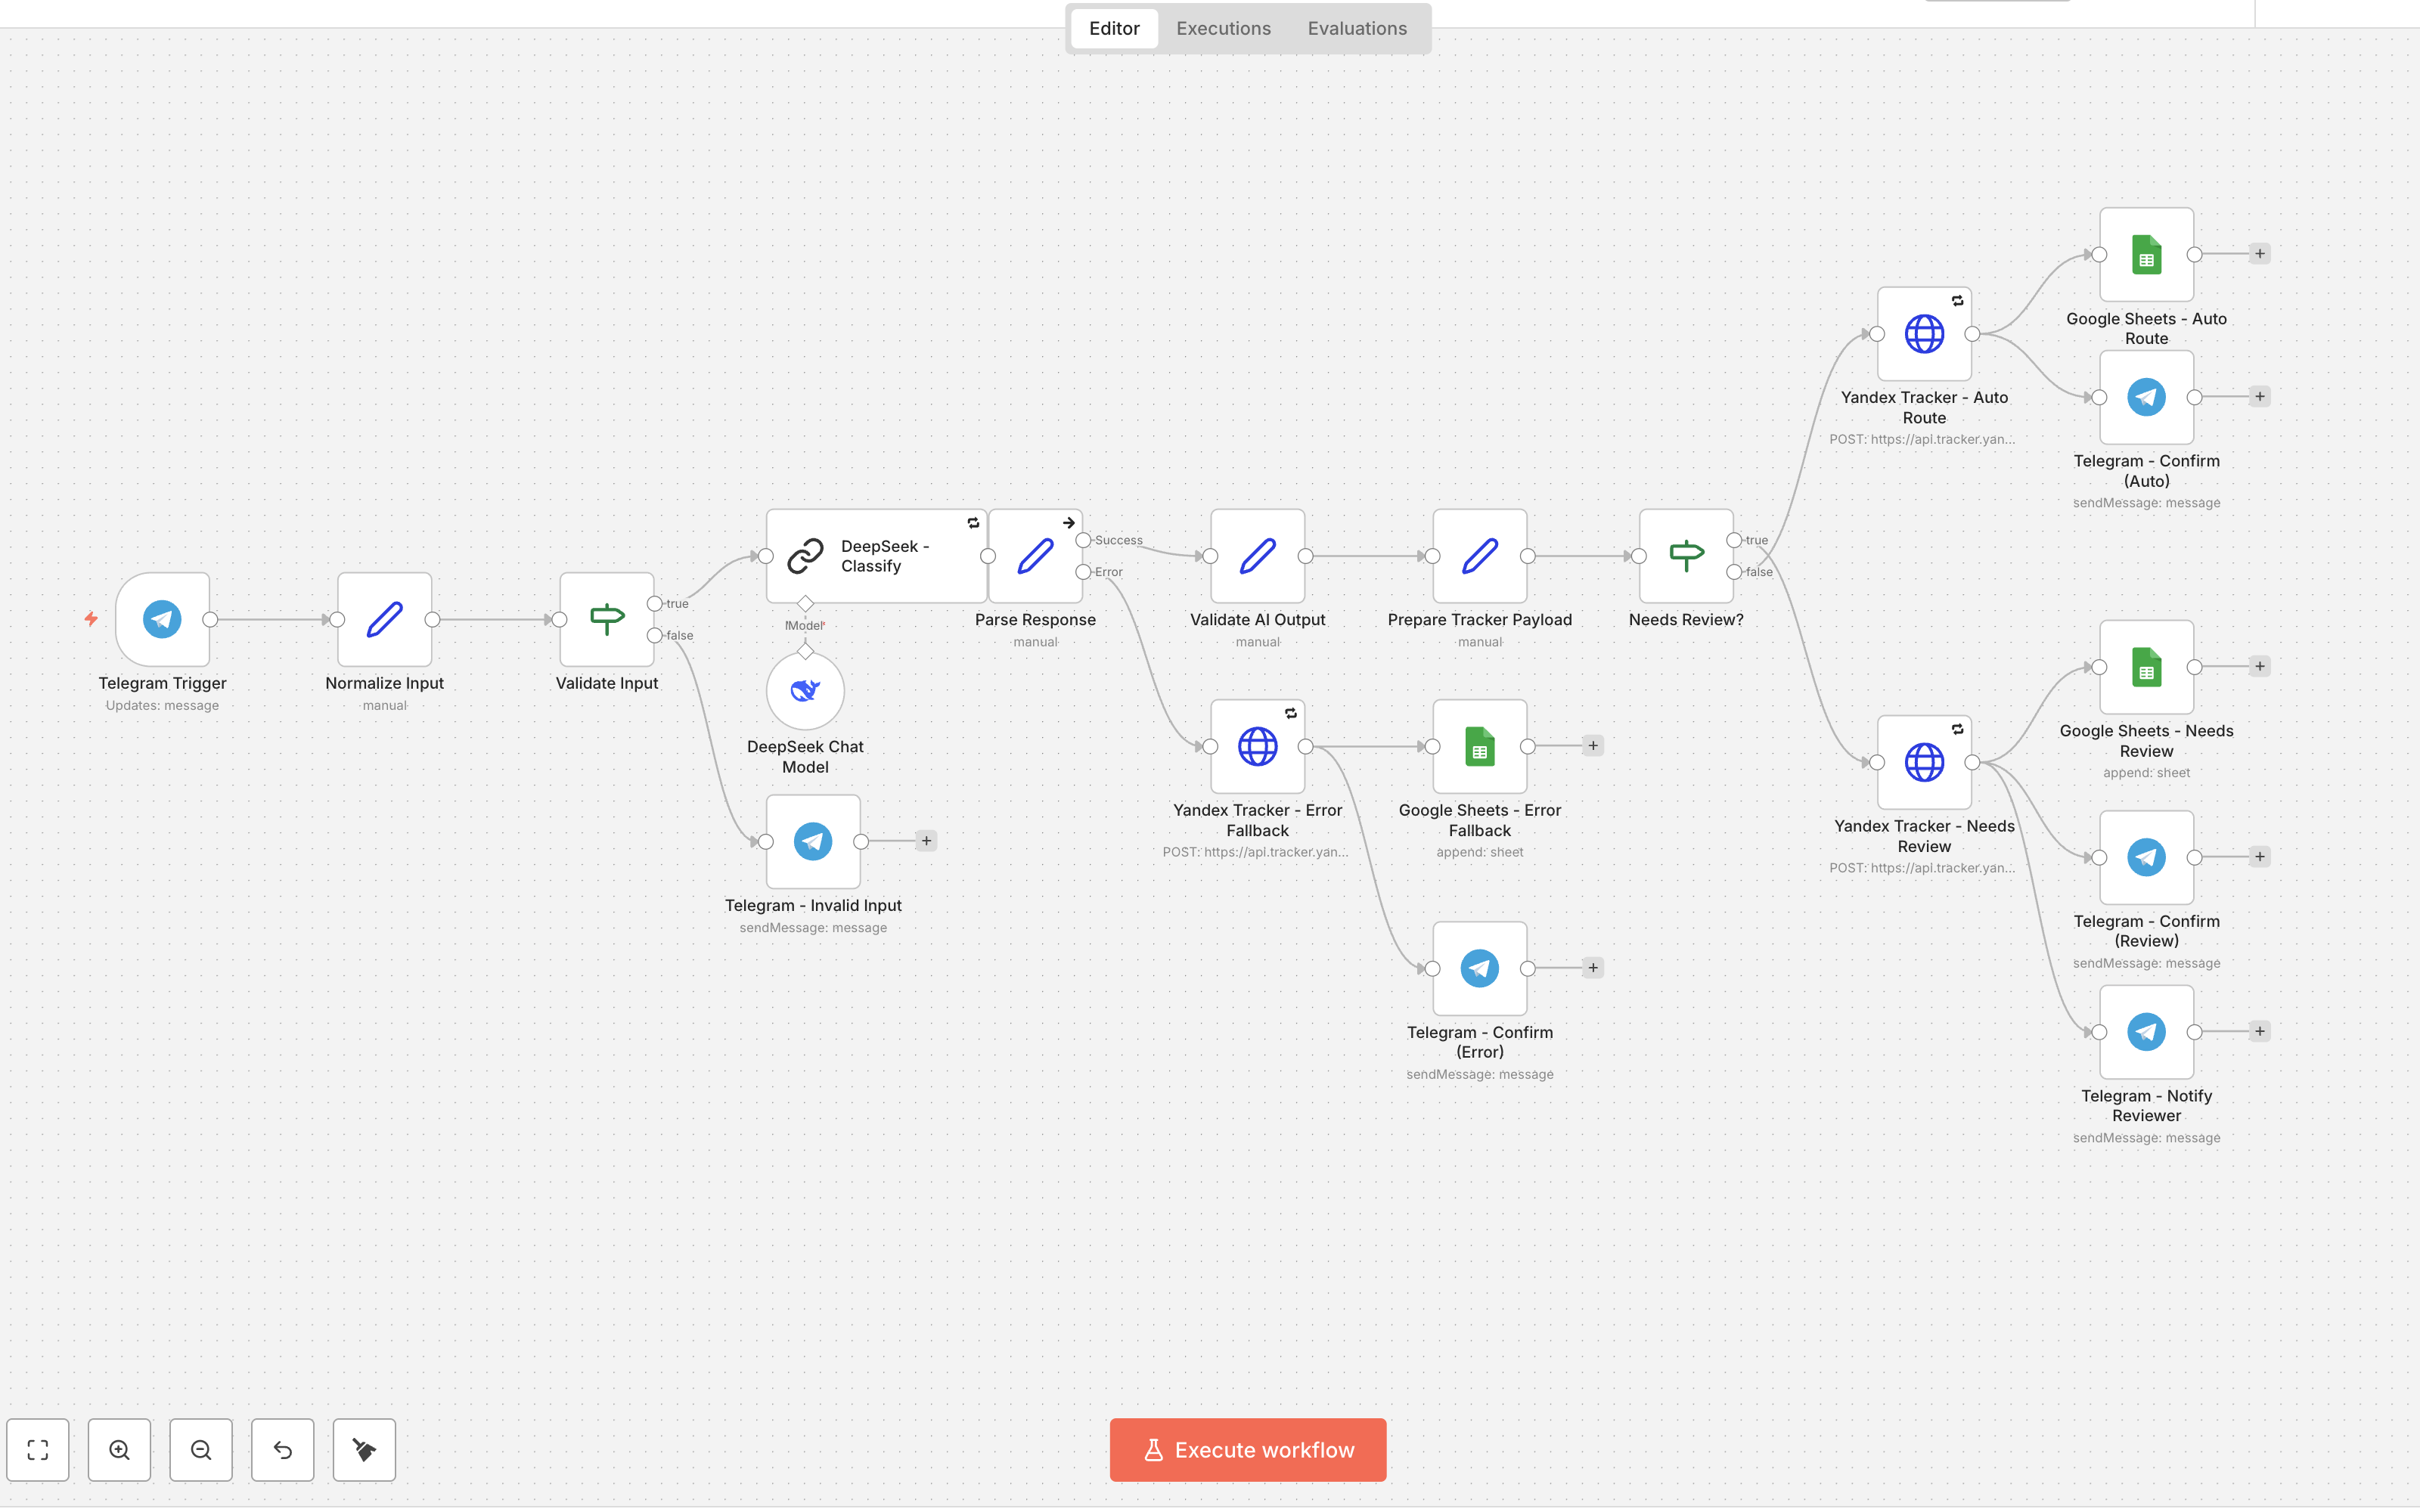Click the undo arrow icon
This screenshot has width=2420, height=1512.
tap(282, 1449)
